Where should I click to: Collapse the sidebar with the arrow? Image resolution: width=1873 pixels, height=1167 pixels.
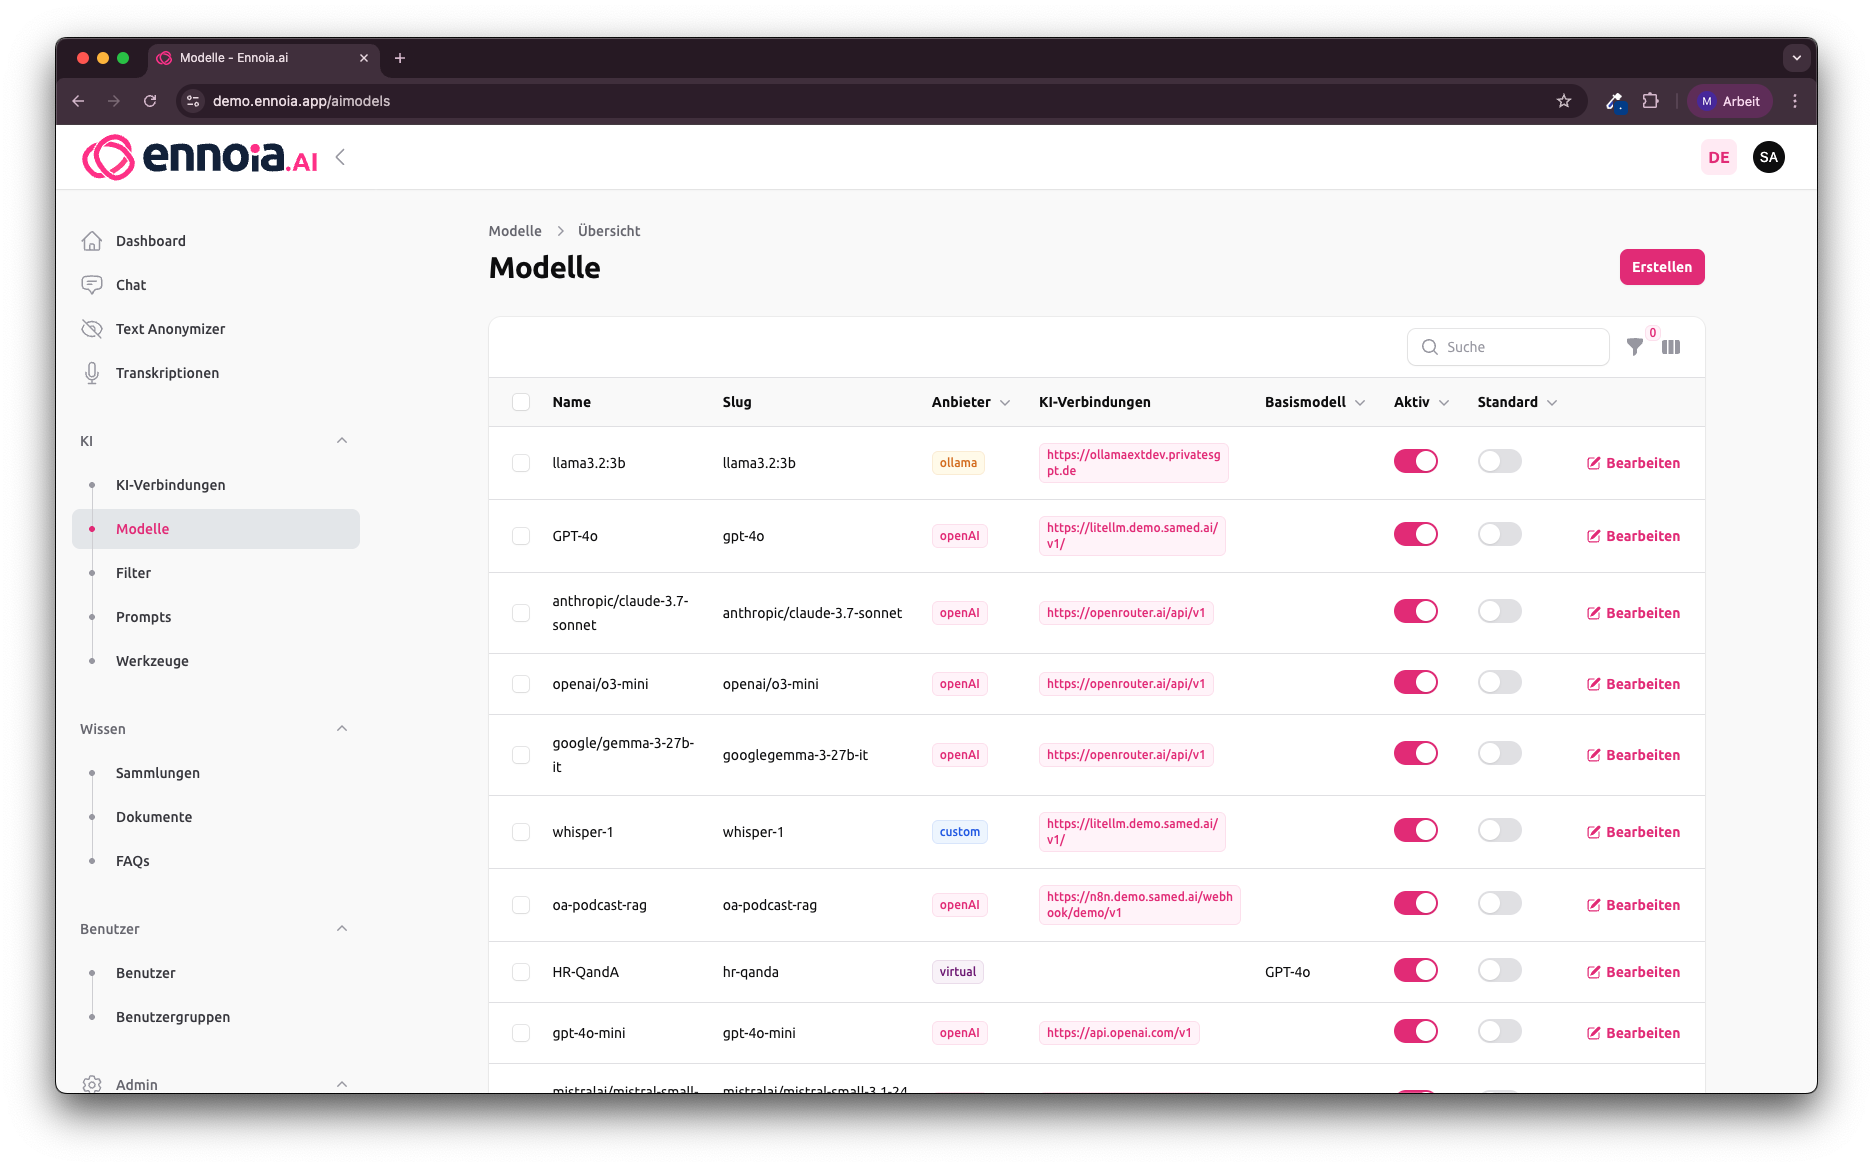pos(340,157)
